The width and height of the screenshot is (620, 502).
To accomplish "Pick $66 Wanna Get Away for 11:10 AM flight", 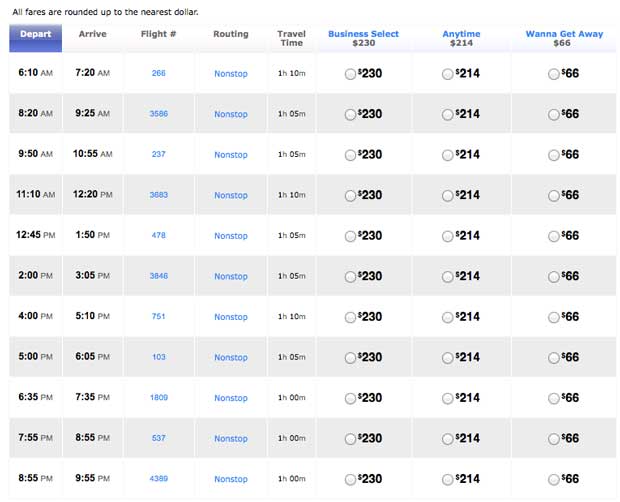I will (x=554, y=196).
